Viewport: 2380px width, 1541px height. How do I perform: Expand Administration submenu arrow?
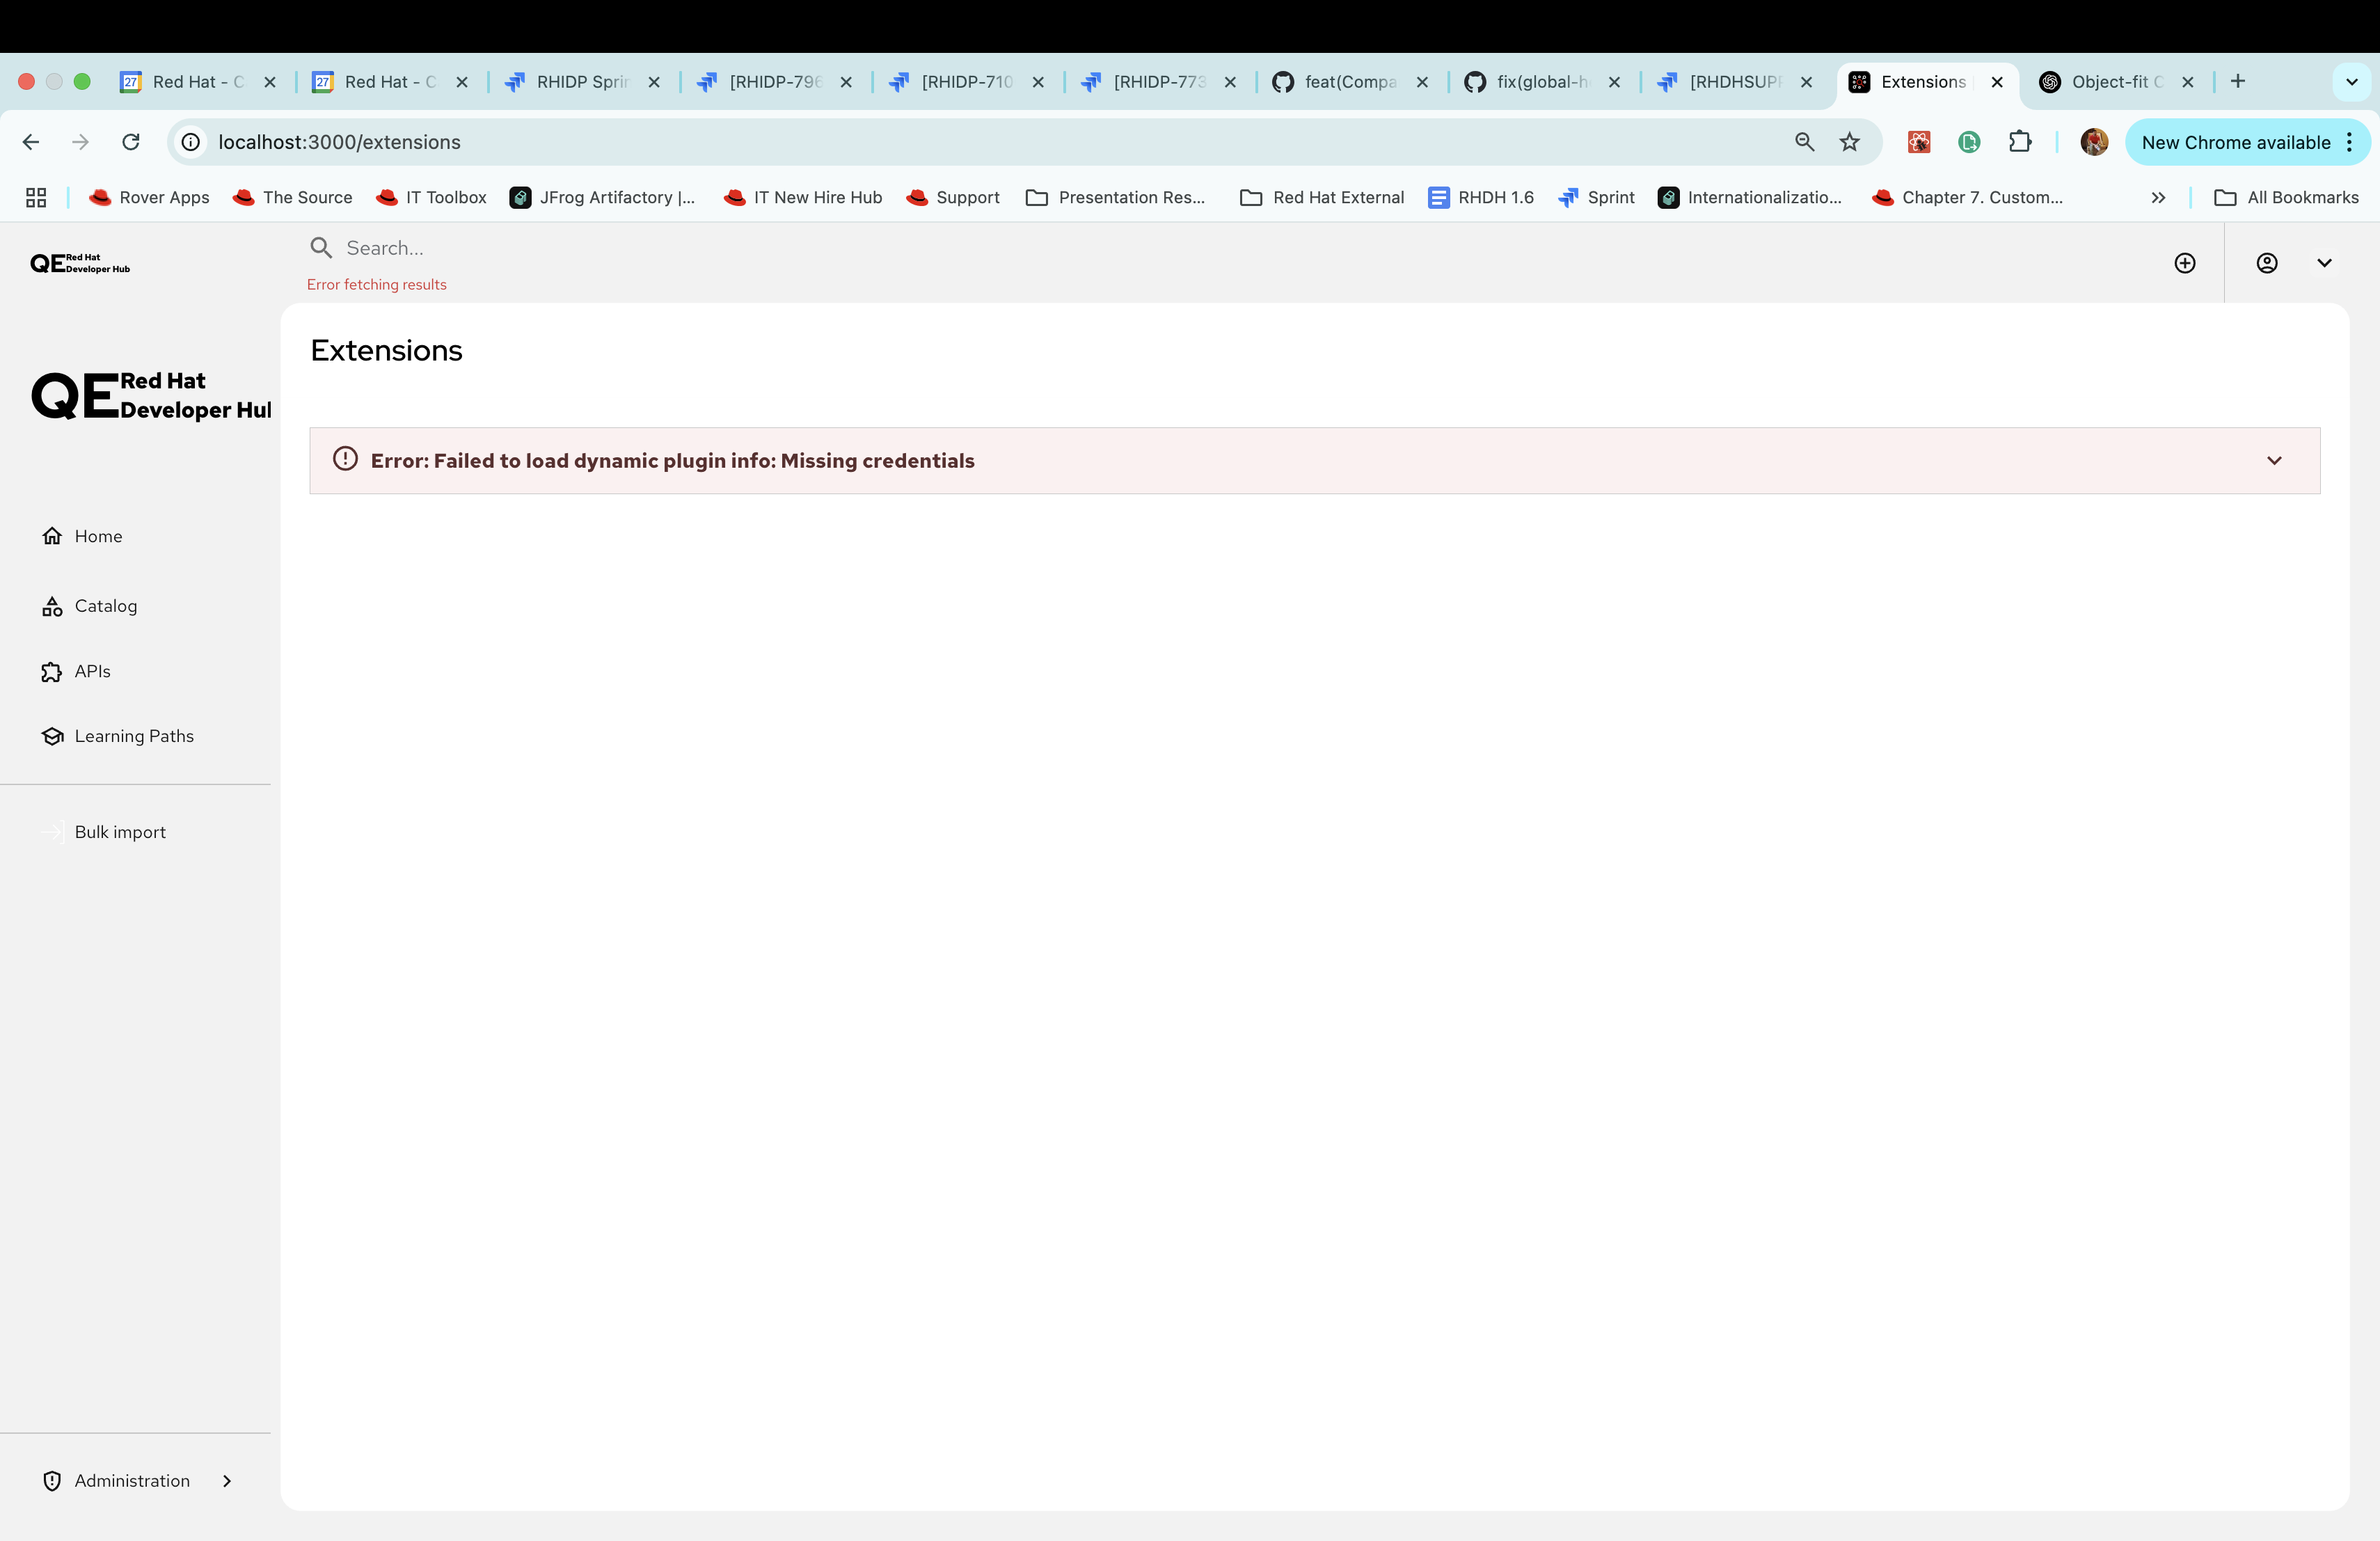pos(227,1481)
